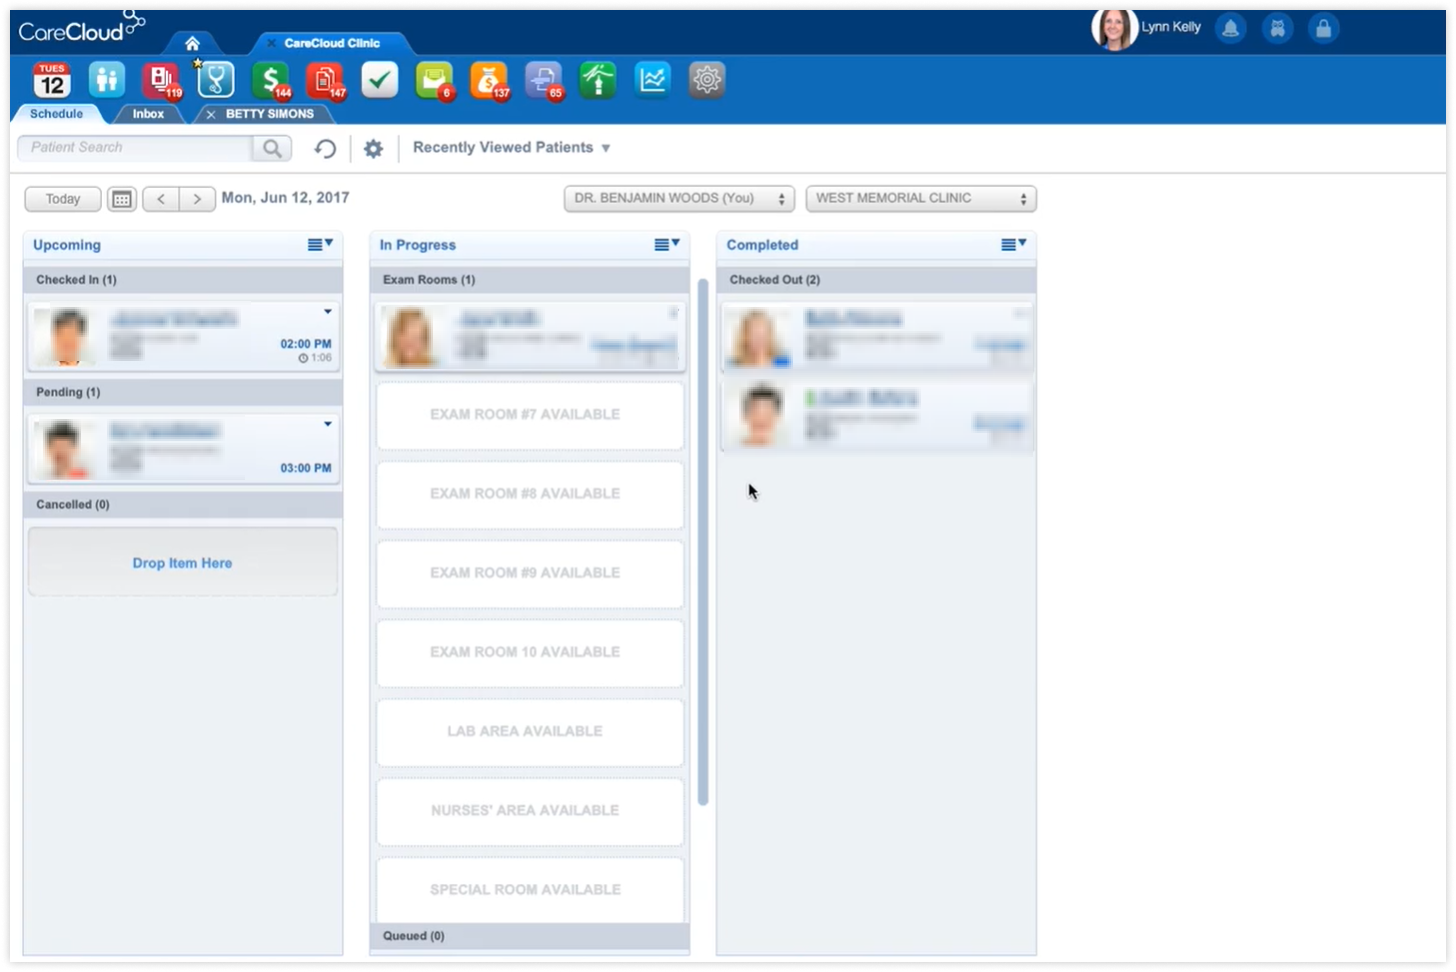The width and height of the screenshot is (1456, 972).
Task: Go to the next day arrow
Action: pyautogui.click(x=197, y=199)
